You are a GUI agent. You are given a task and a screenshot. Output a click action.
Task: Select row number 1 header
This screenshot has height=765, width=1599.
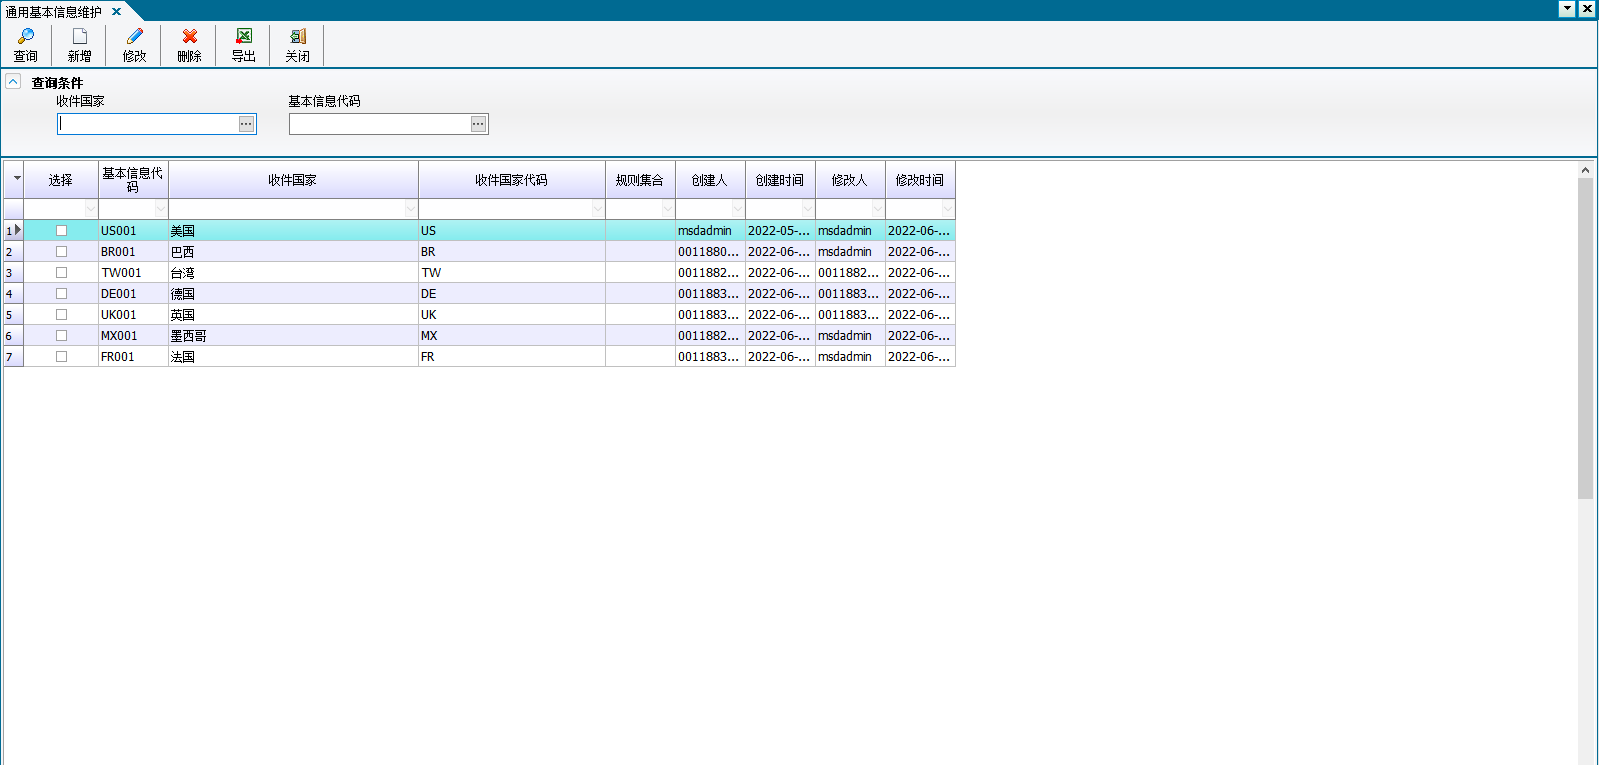(x=14, y=231)
